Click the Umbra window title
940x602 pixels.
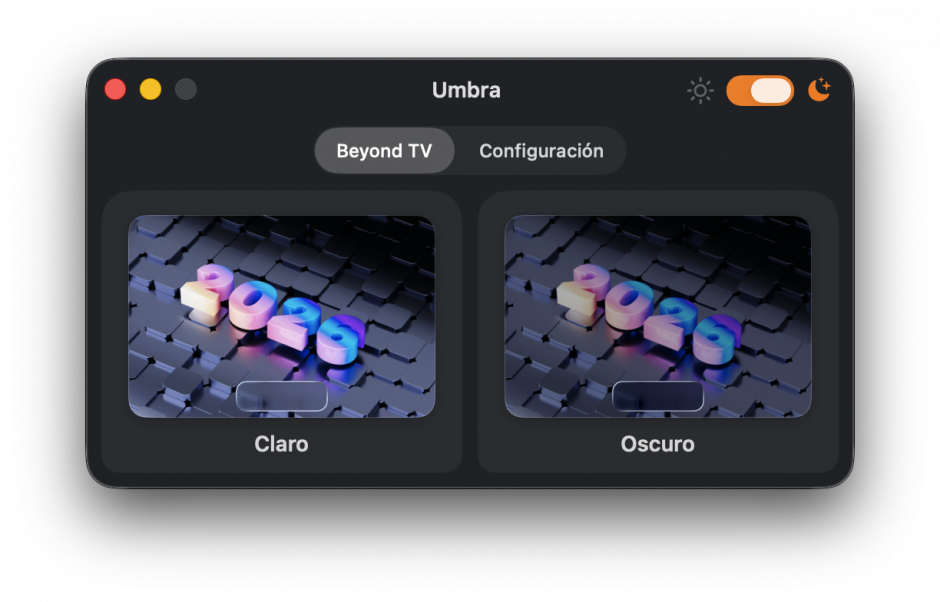tap(466, 90)
